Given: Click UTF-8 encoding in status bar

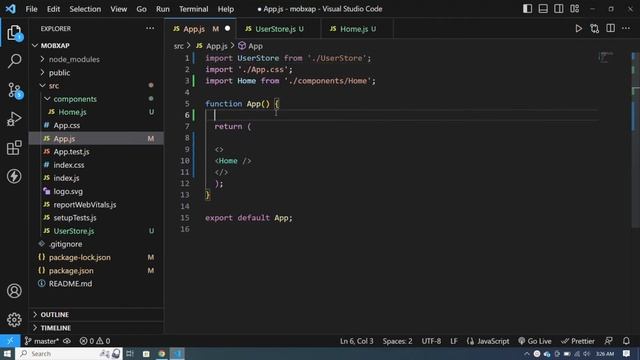Looking at the screenshot, I should coord(431,341).
